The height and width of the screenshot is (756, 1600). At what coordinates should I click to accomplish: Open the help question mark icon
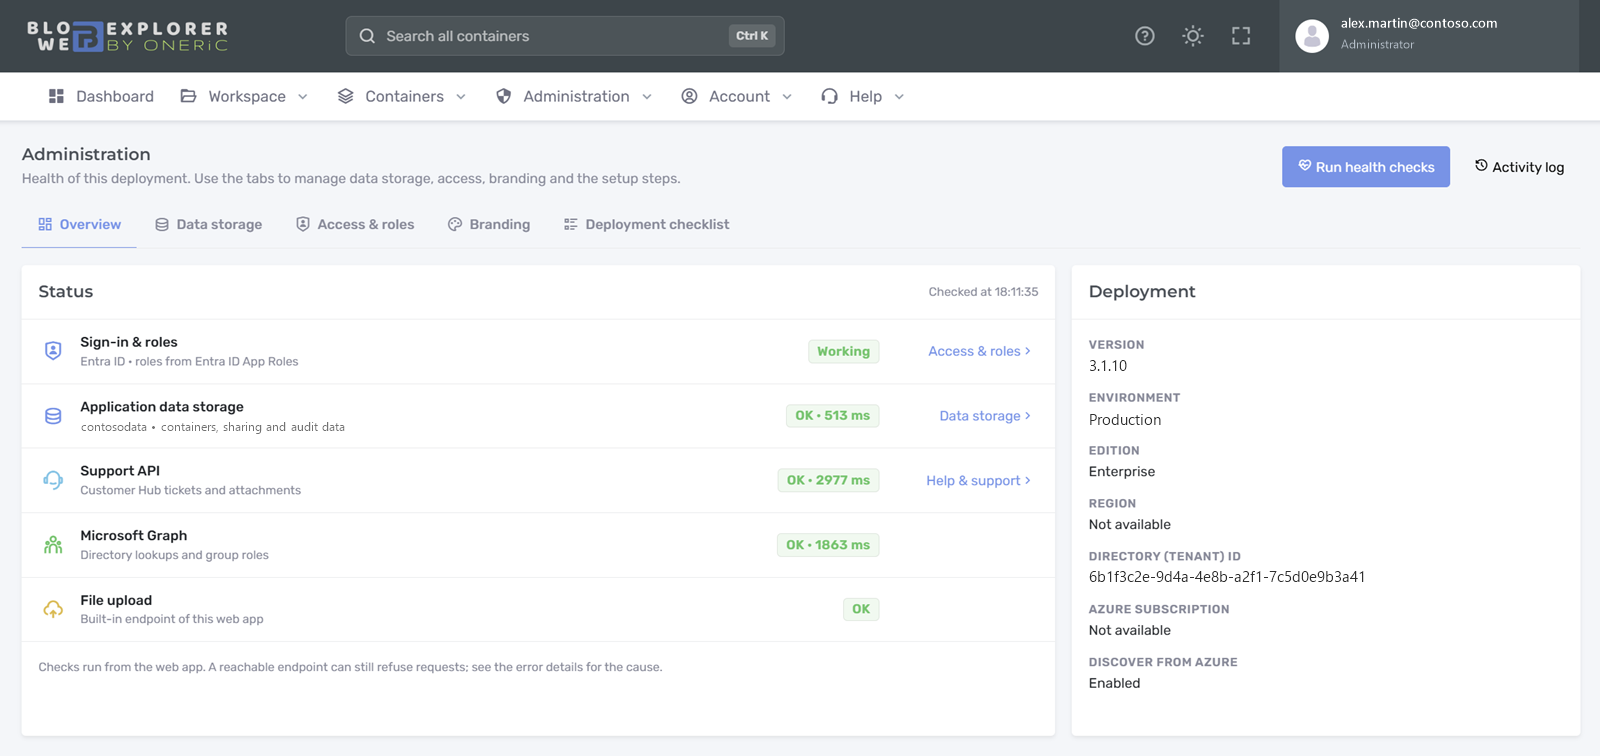point(1145,36)
